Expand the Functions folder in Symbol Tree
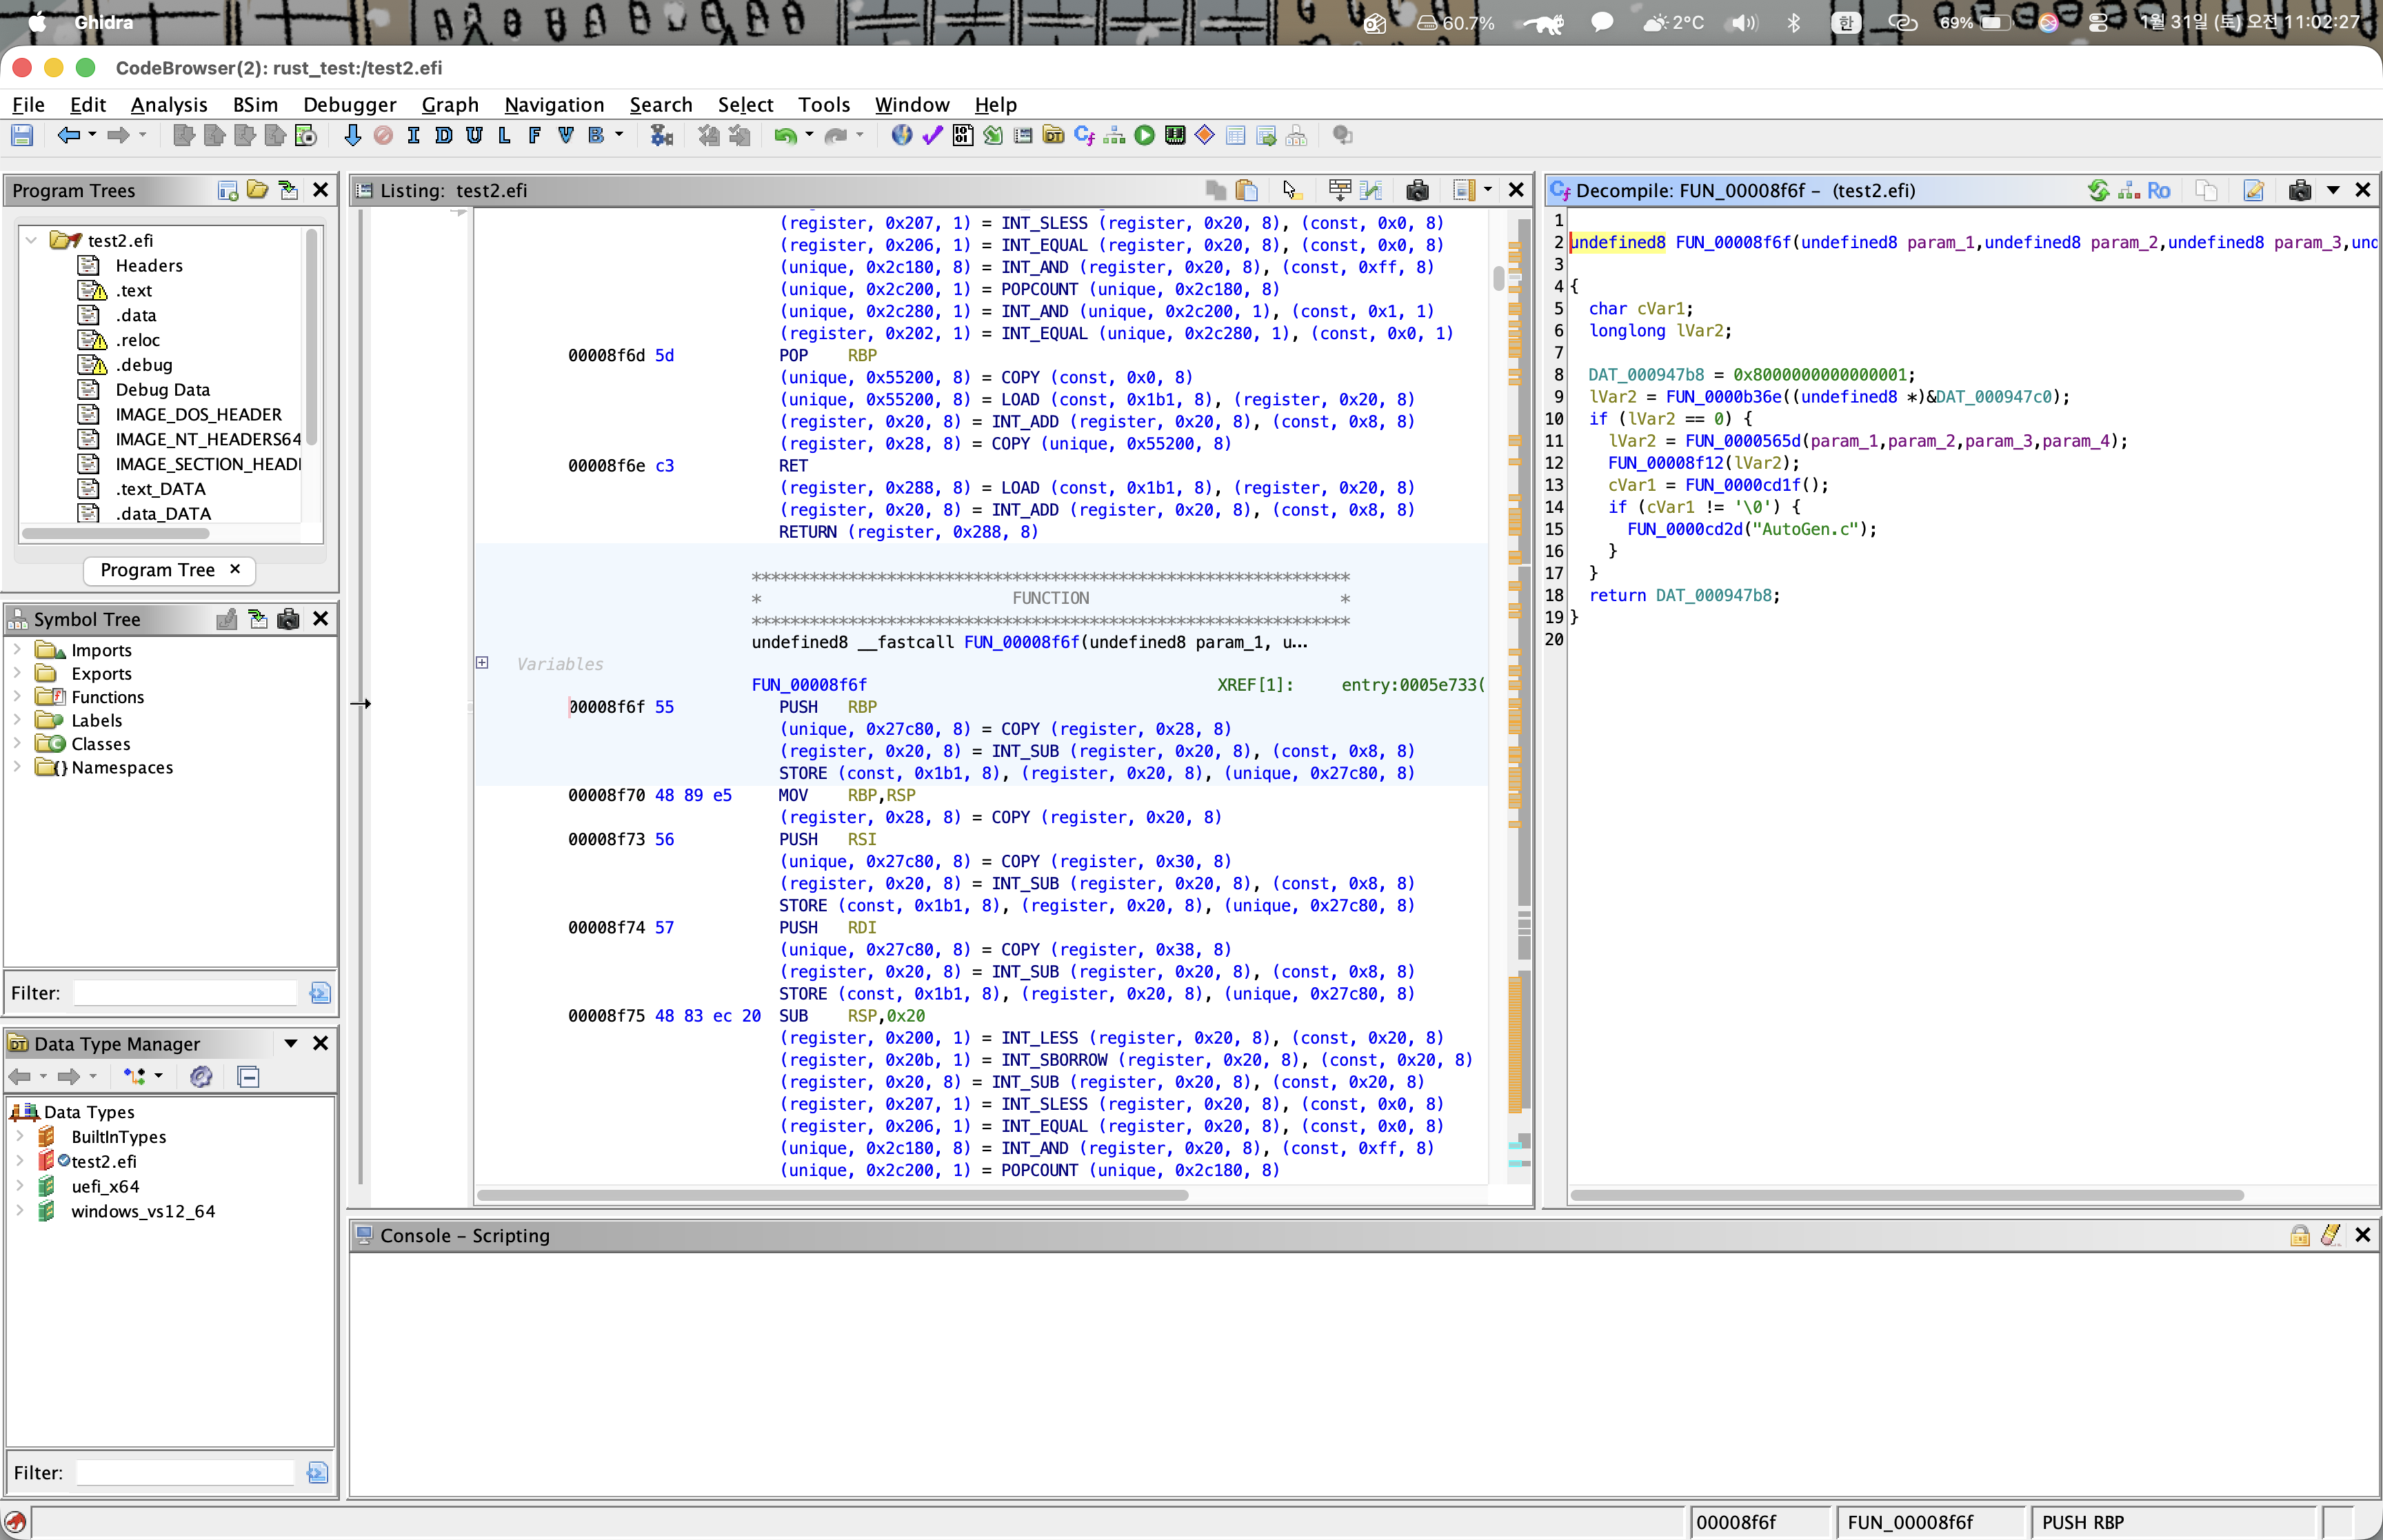The width and height of the screenshot is (2383, 1540). coord(17,697)
